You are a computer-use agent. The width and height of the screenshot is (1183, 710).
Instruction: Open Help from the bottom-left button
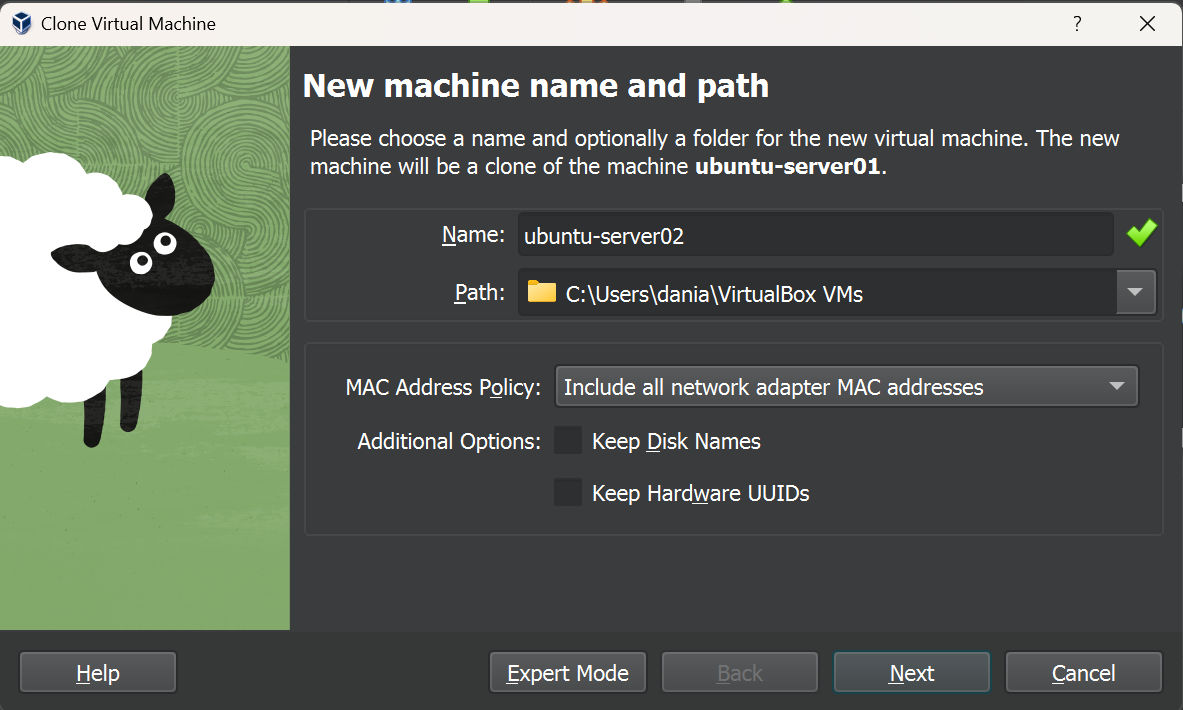[98, 673]
